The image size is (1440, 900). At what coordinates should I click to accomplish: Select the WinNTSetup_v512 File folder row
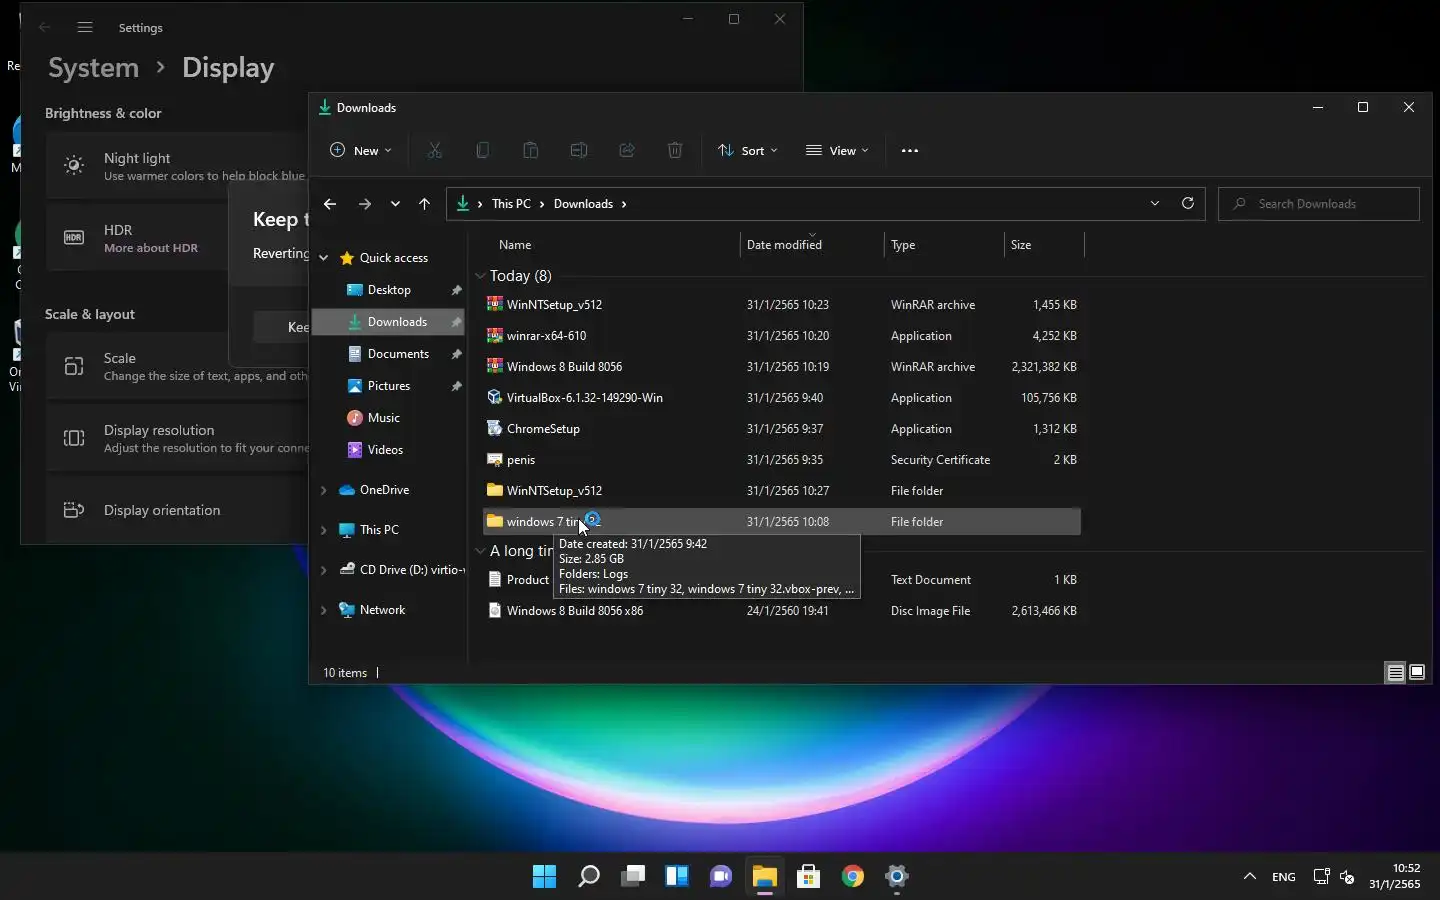(x=782, y=491)
